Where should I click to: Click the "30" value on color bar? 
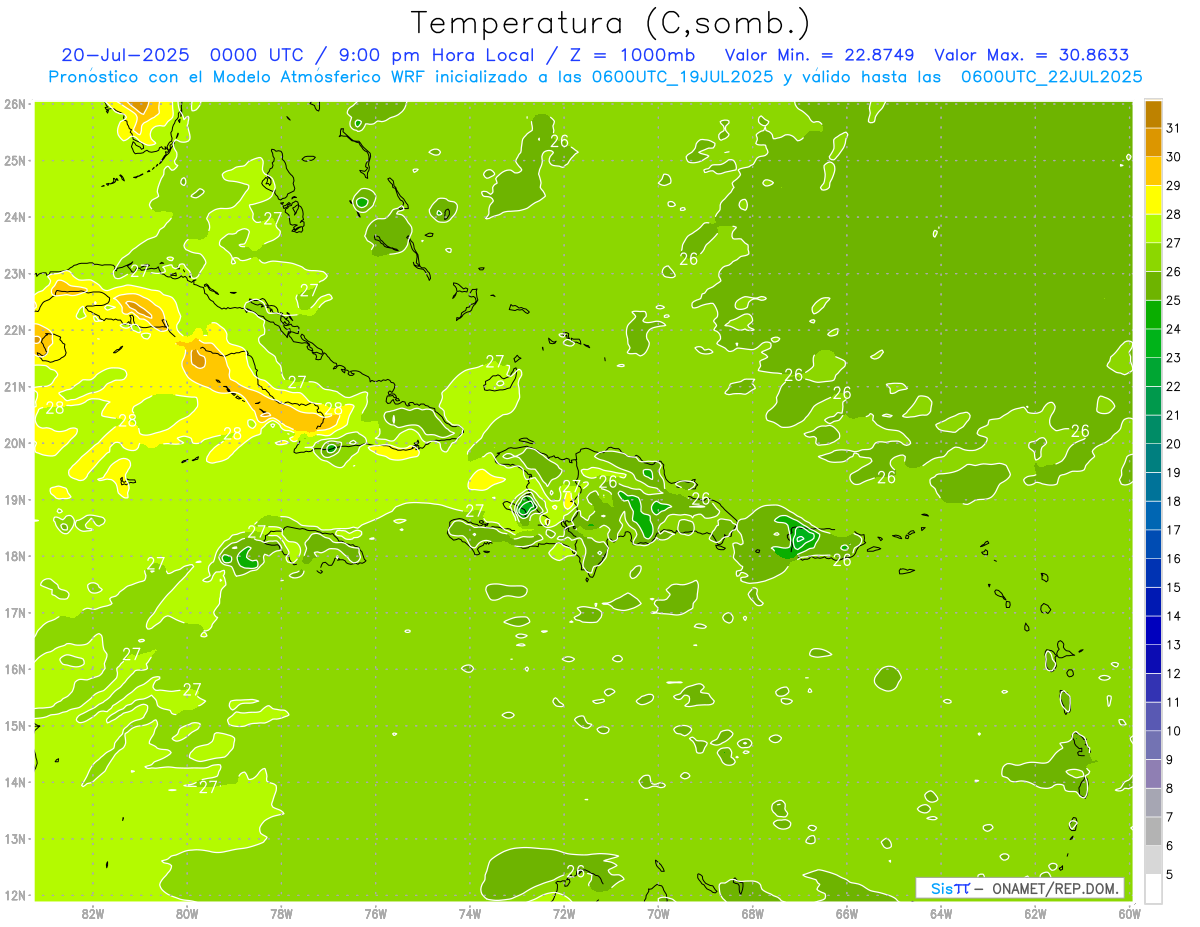(1174, 156)
